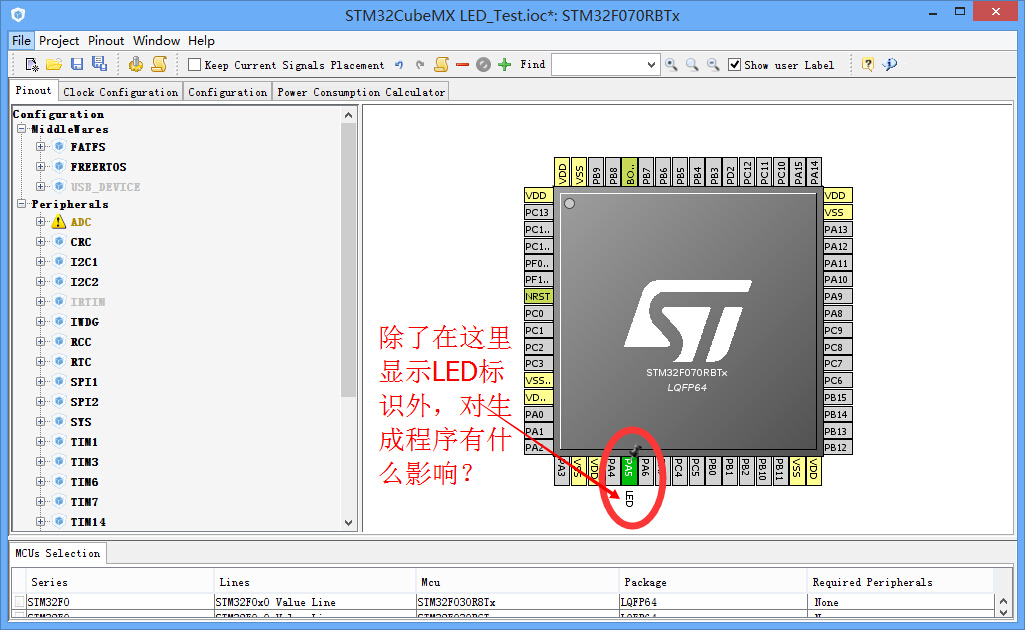Click the FREERTOS cube icon
This screenshot has height=630, width=1025.
pyautogui.click(x=59, y=166)
